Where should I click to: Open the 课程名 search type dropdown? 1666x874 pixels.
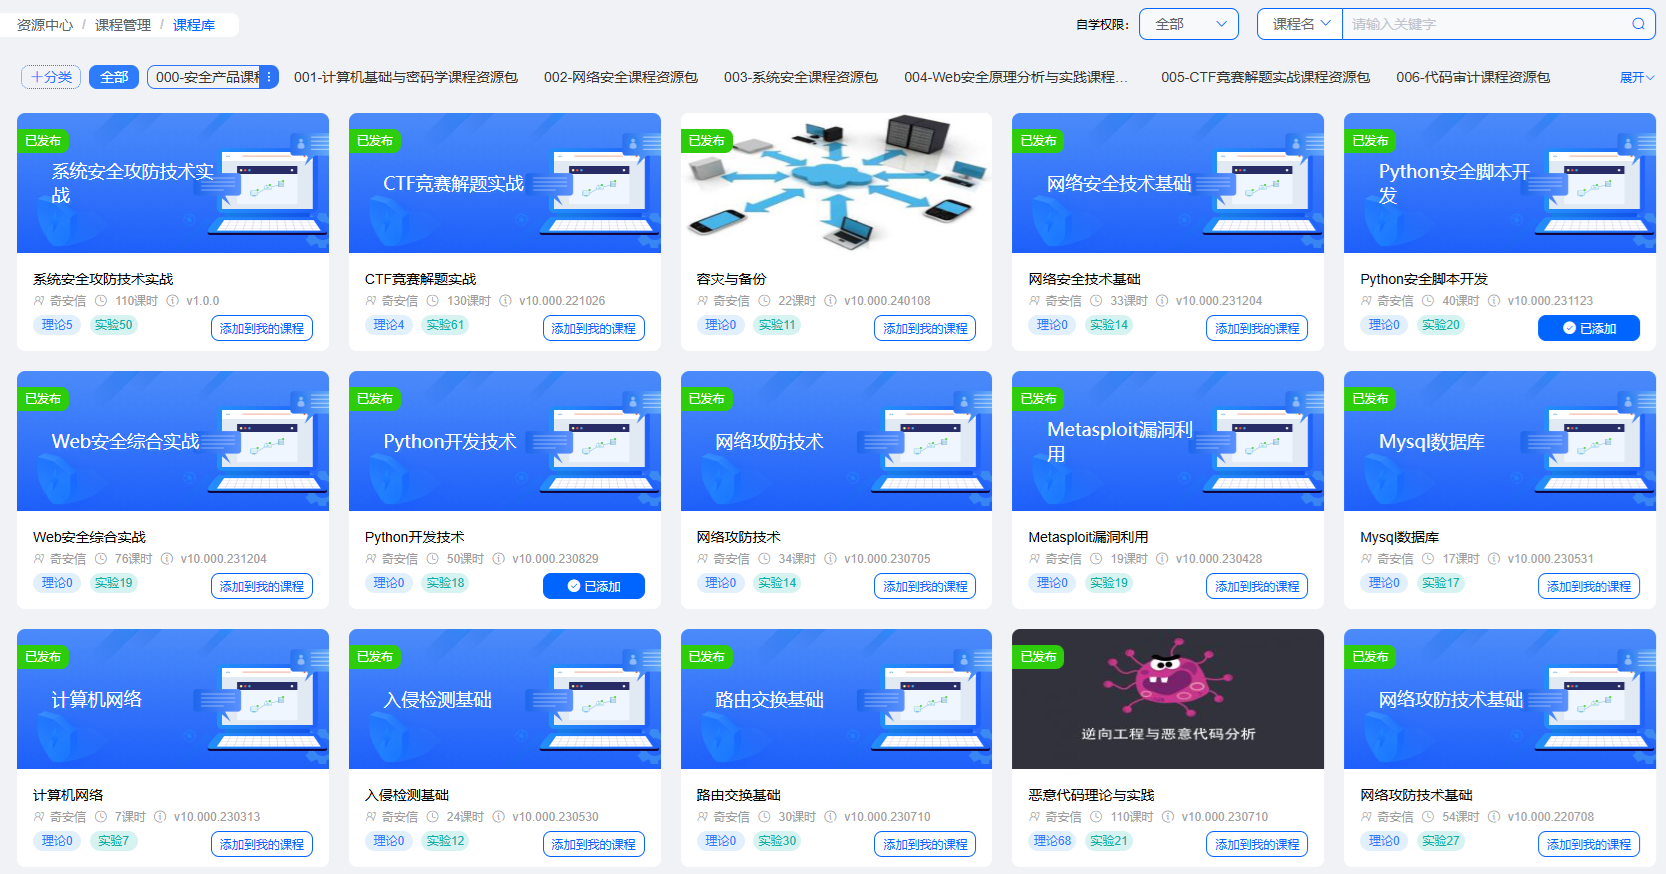click(1300, 24)
